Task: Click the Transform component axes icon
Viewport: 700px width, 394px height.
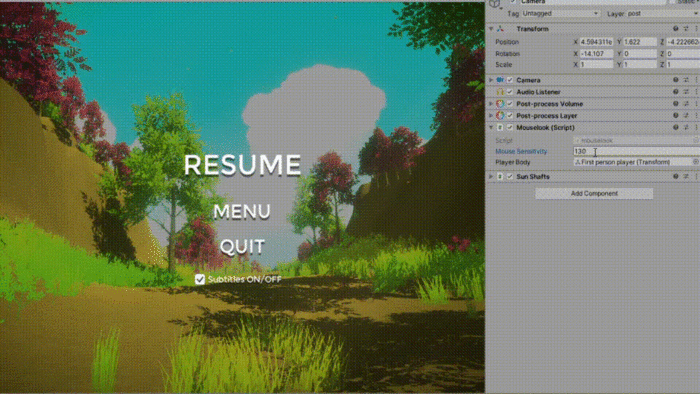Action: pyautogui.click(x=500, y=29)
